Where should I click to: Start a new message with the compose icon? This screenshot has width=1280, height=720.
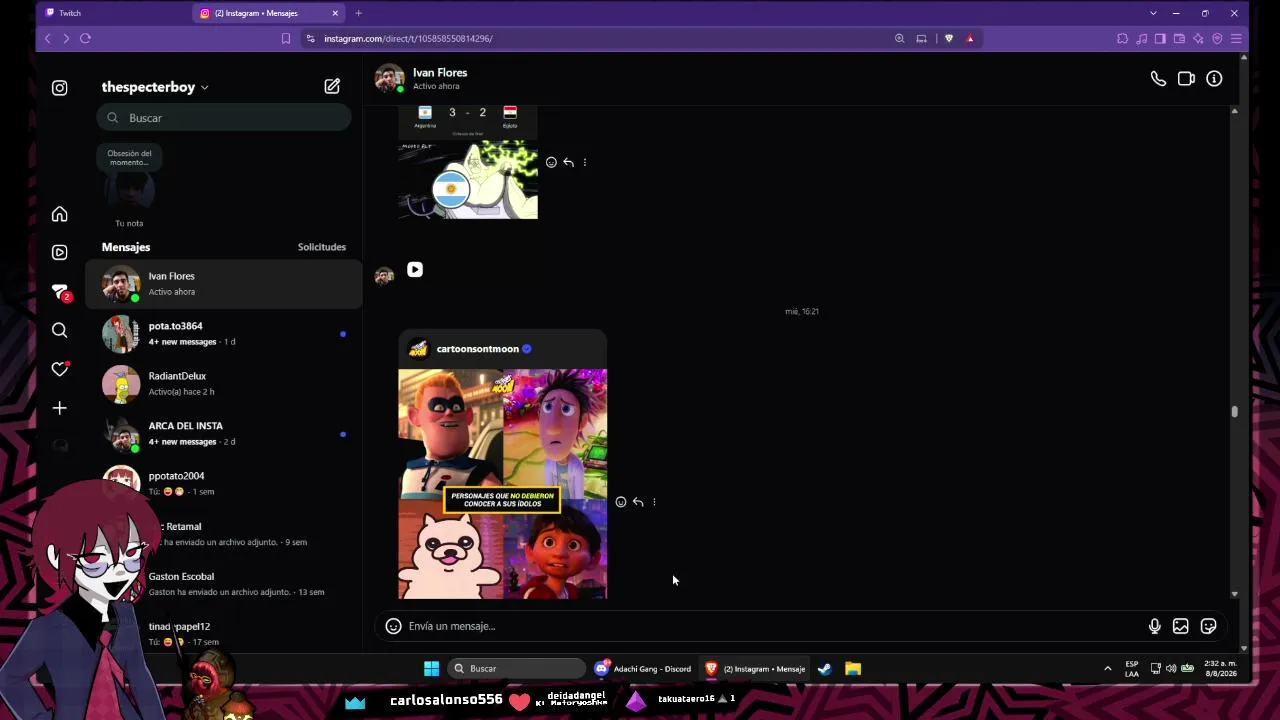click(x=332, y=87)
